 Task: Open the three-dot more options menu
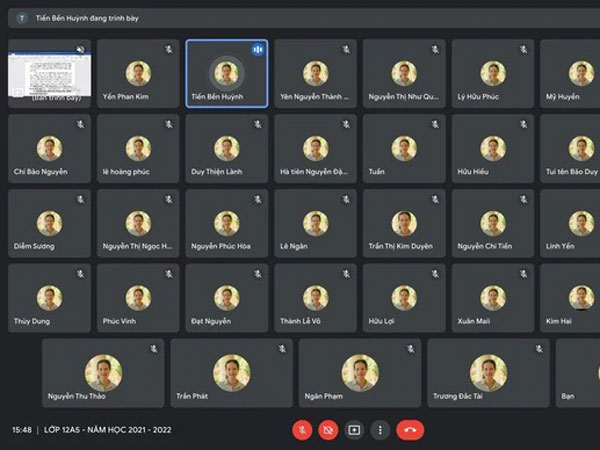[x=380, y=430]
